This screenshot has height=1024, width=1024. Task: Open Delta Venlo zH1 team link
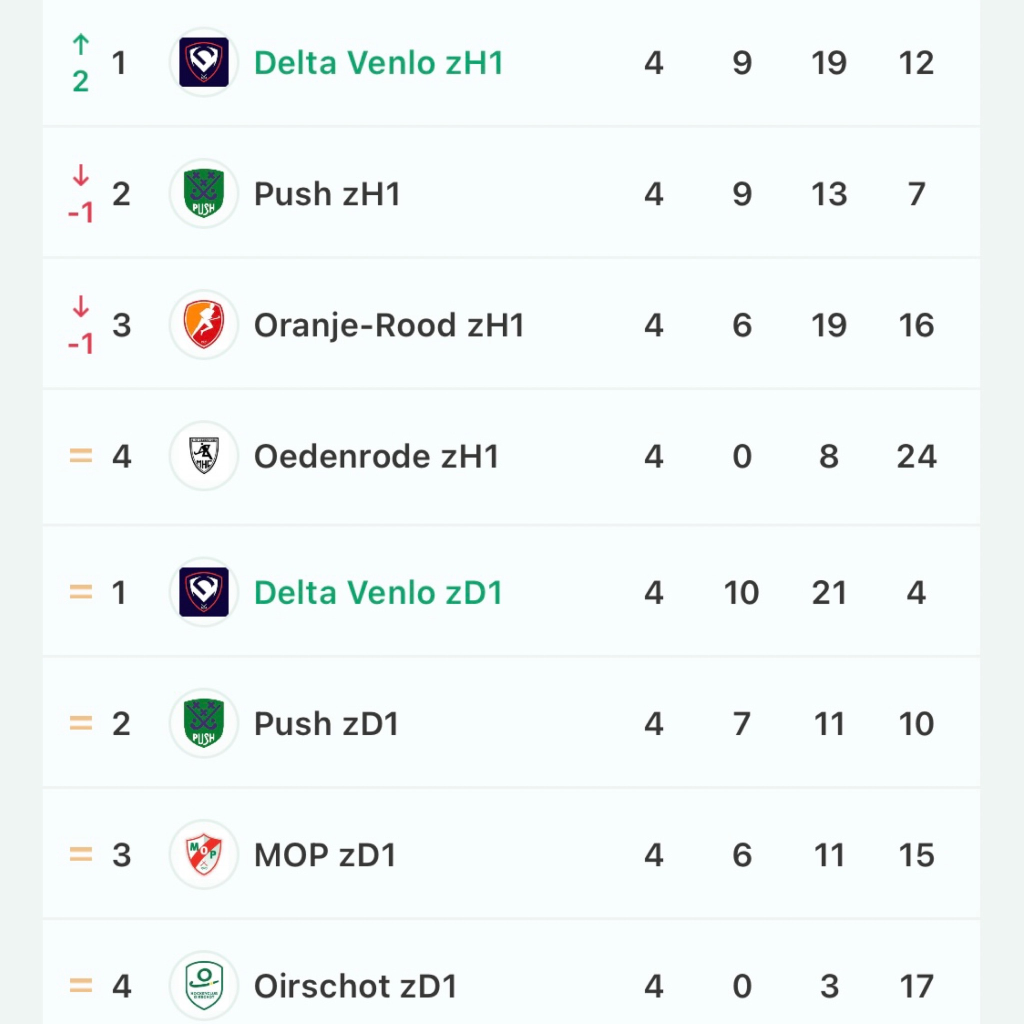pyautogui.click(x=379, y=63)
